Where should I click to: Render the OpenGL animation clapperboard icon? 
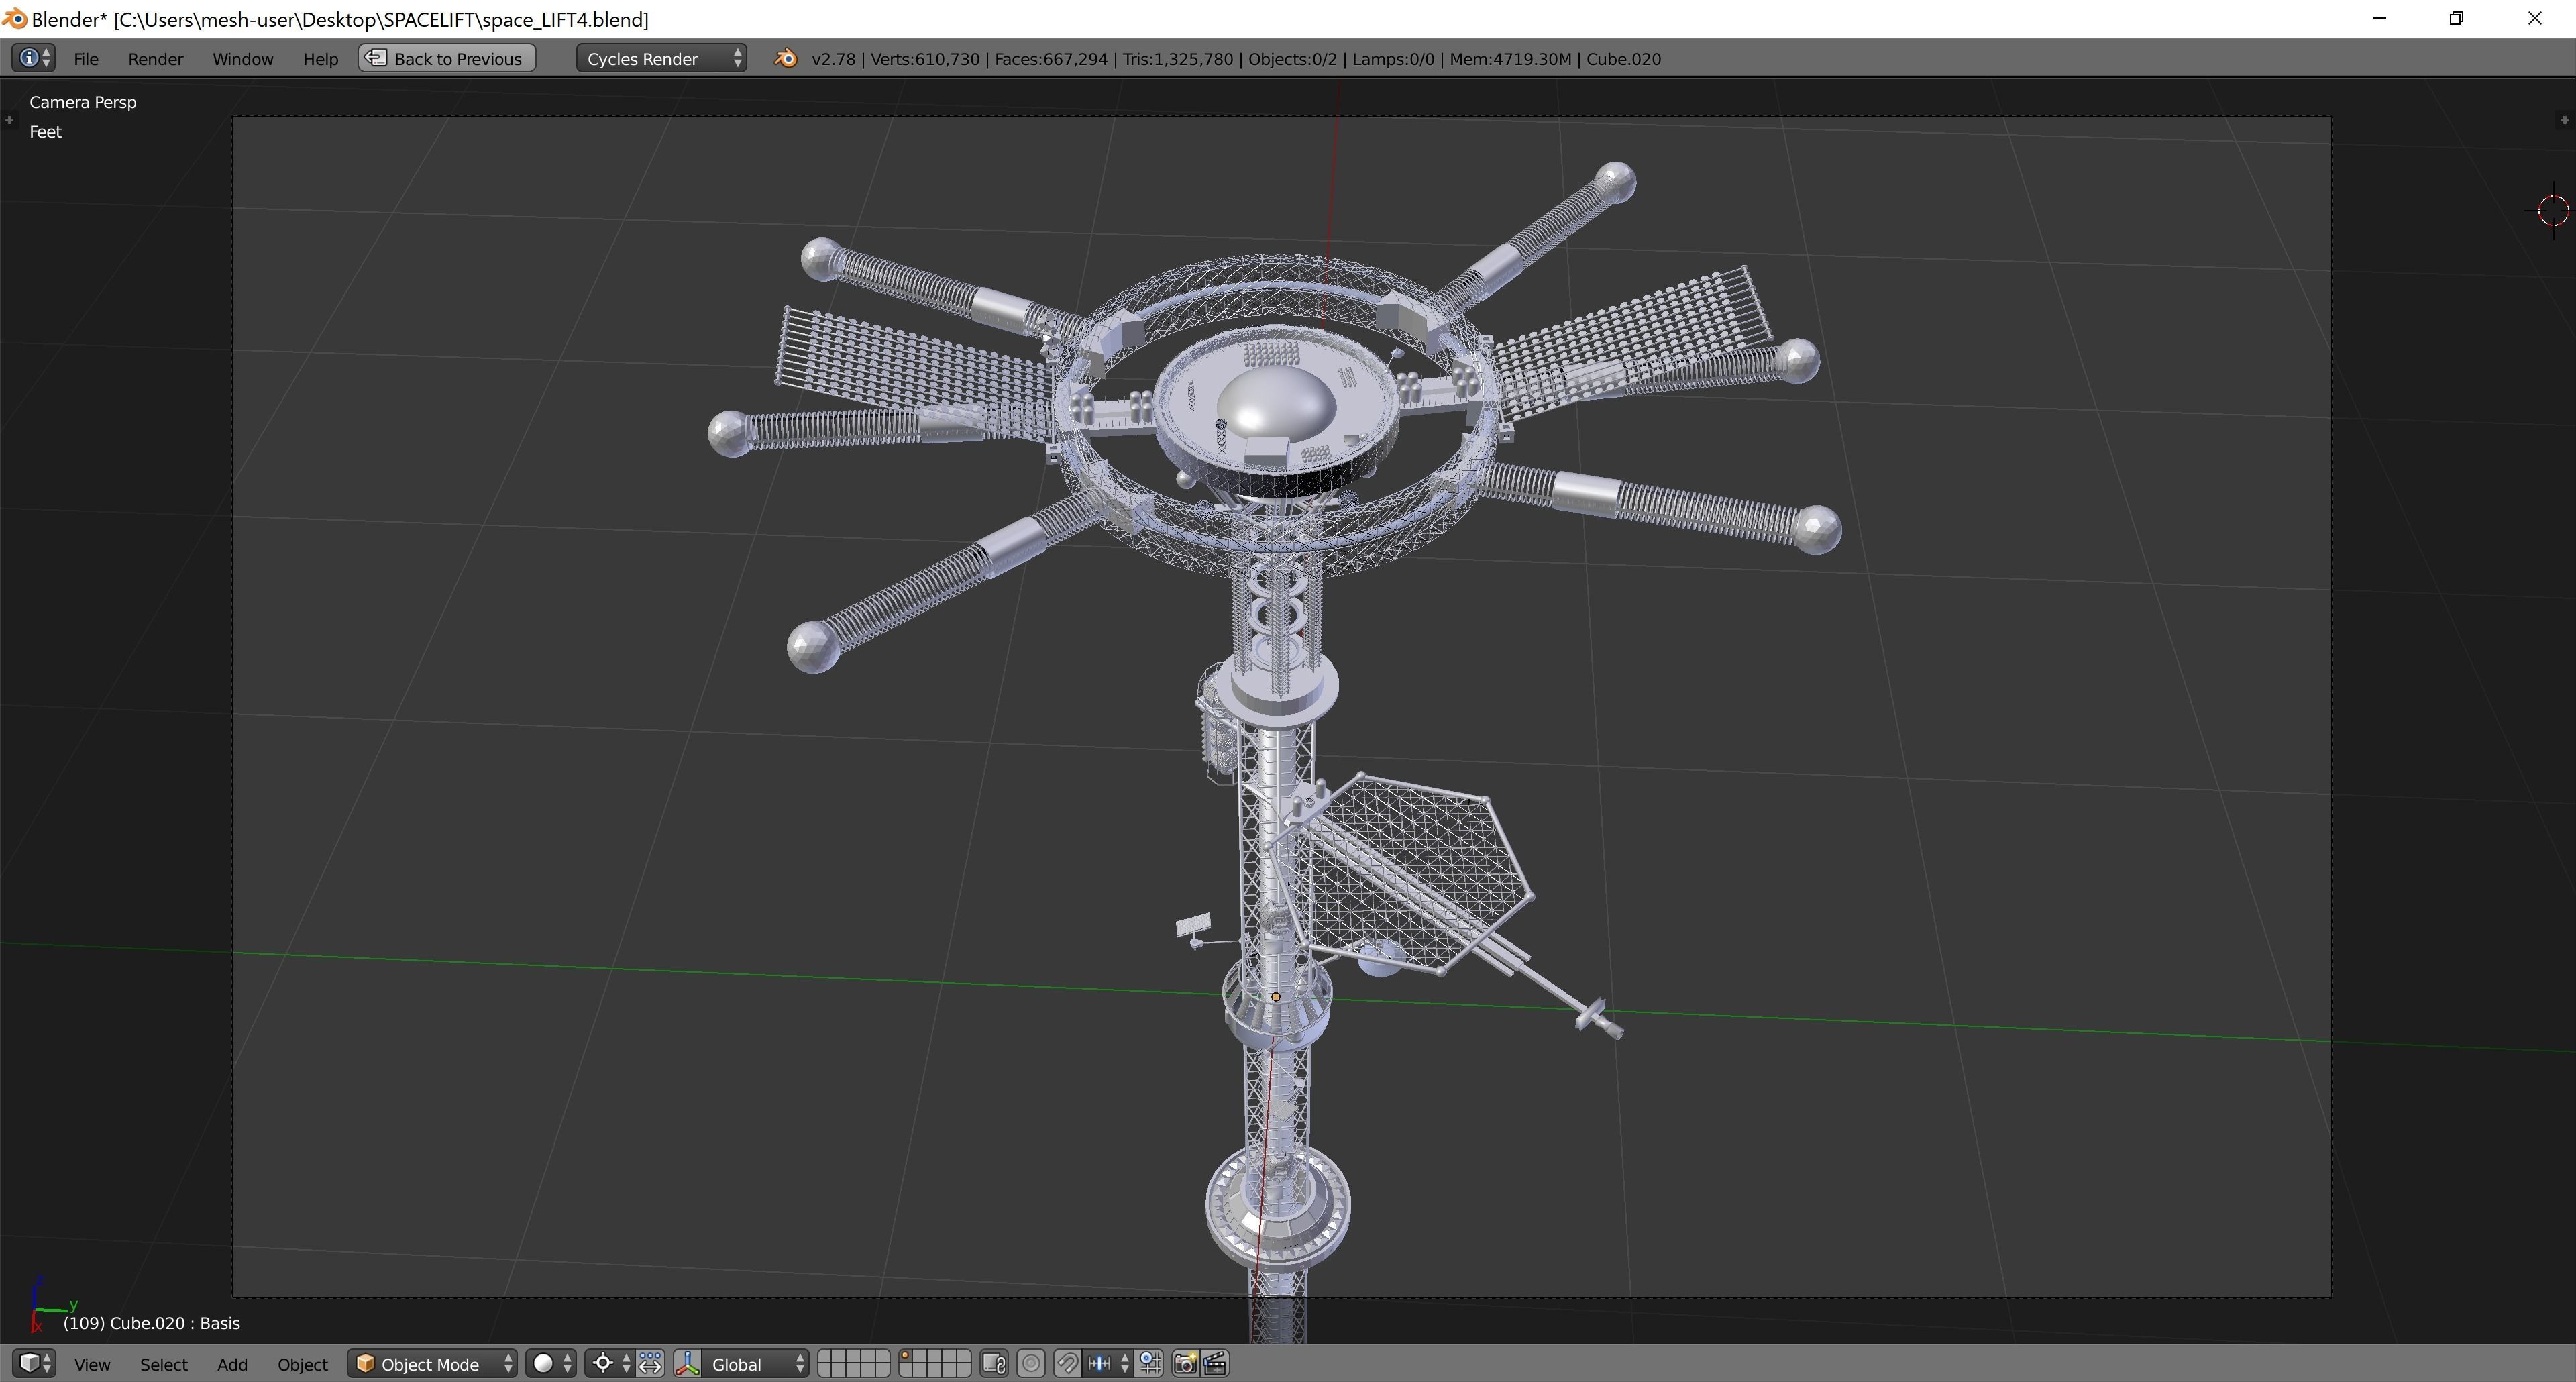[1215, 1364]
